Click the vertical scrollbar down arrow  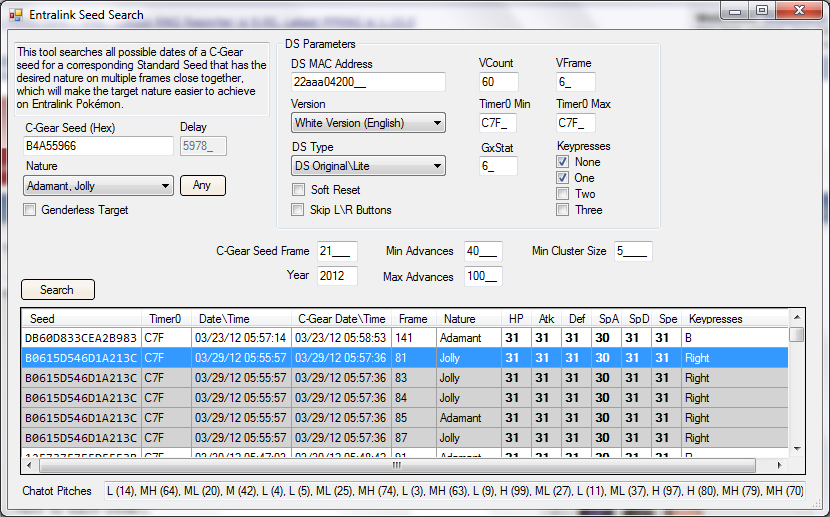796,448
